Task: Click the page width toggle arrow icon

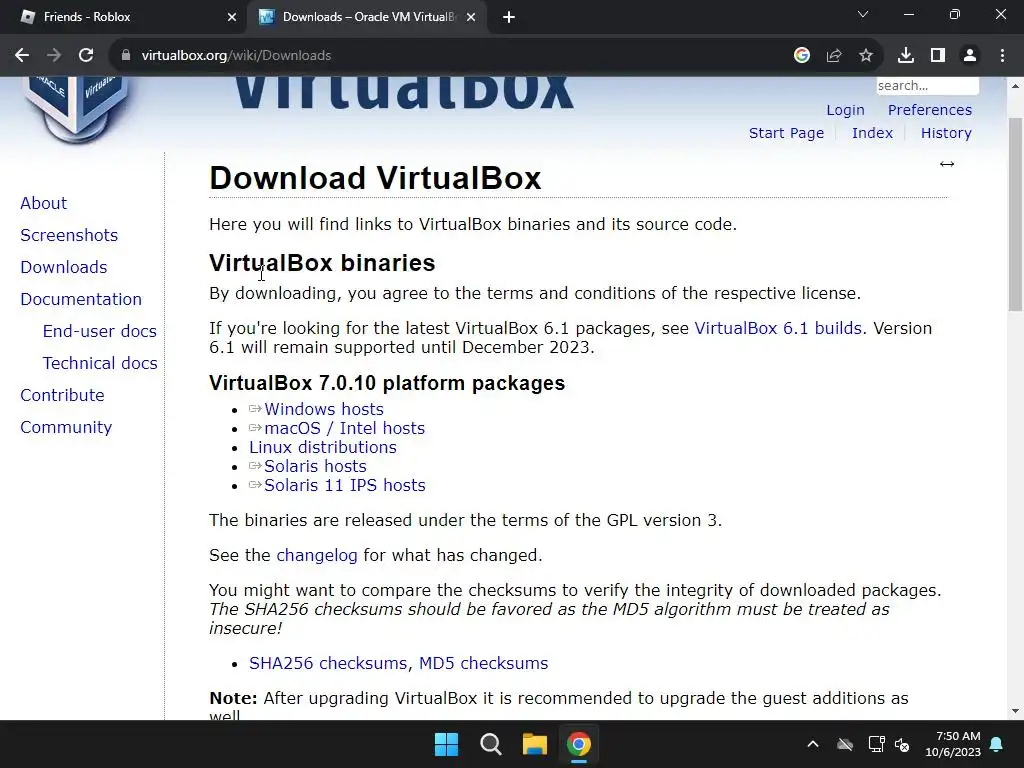Action: click(x=947, y=164)
